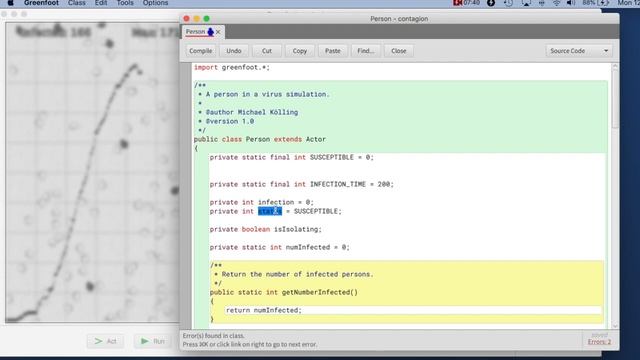
Task: Click the 'import greenfoot.*;' line
Action: click(231, 67)
